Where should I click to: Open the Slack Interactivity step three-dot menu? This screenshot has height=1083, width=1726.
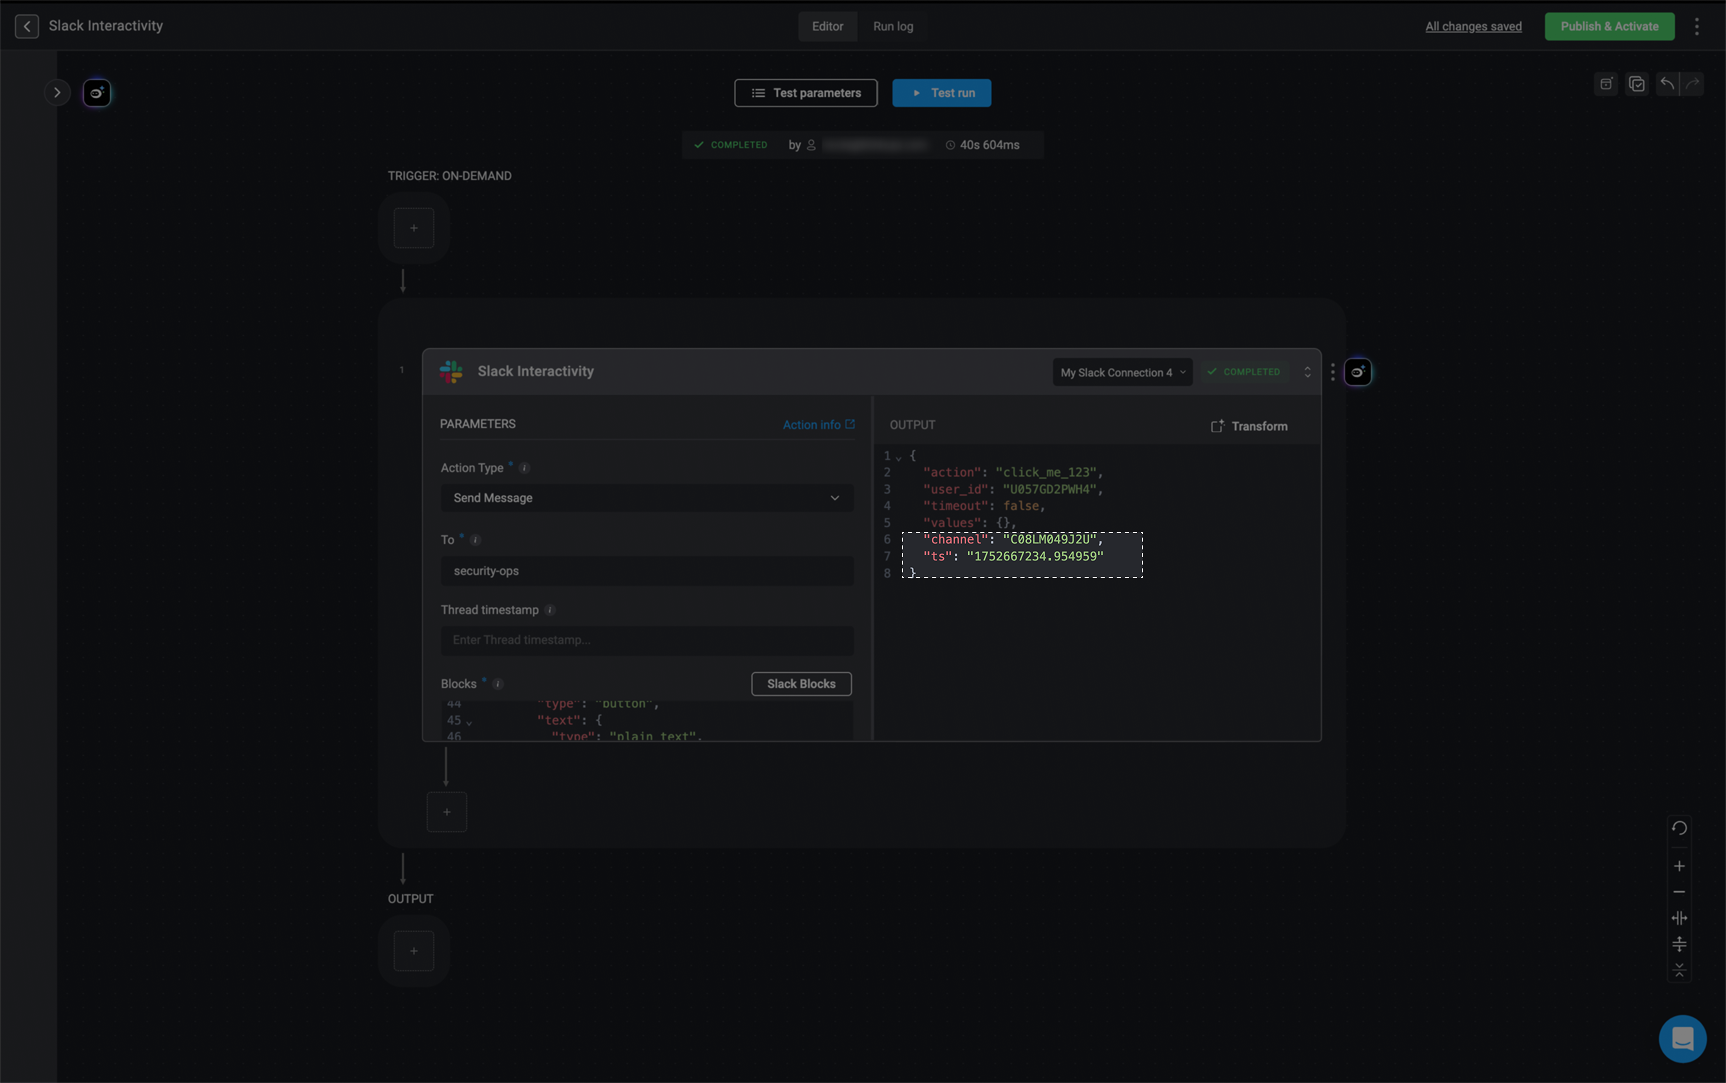1333,372
